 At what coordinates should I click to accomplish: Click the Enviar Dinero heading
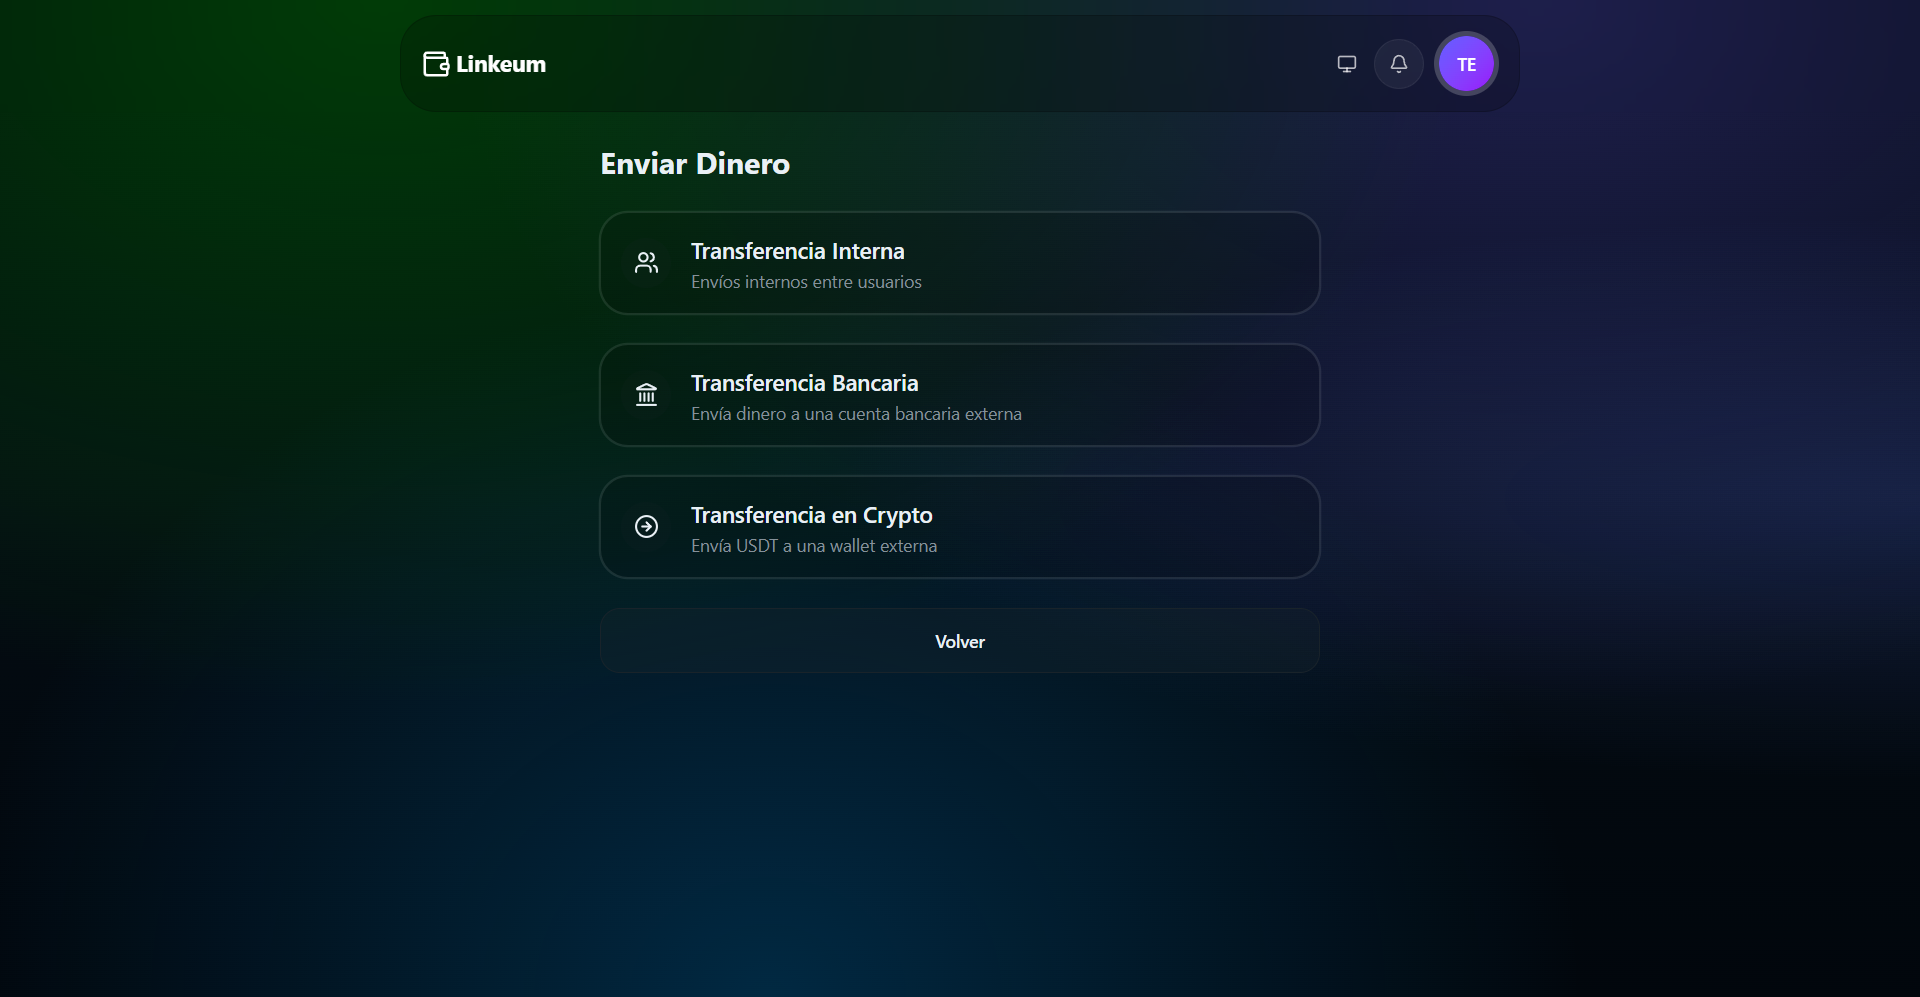click(x=695, y=164)
